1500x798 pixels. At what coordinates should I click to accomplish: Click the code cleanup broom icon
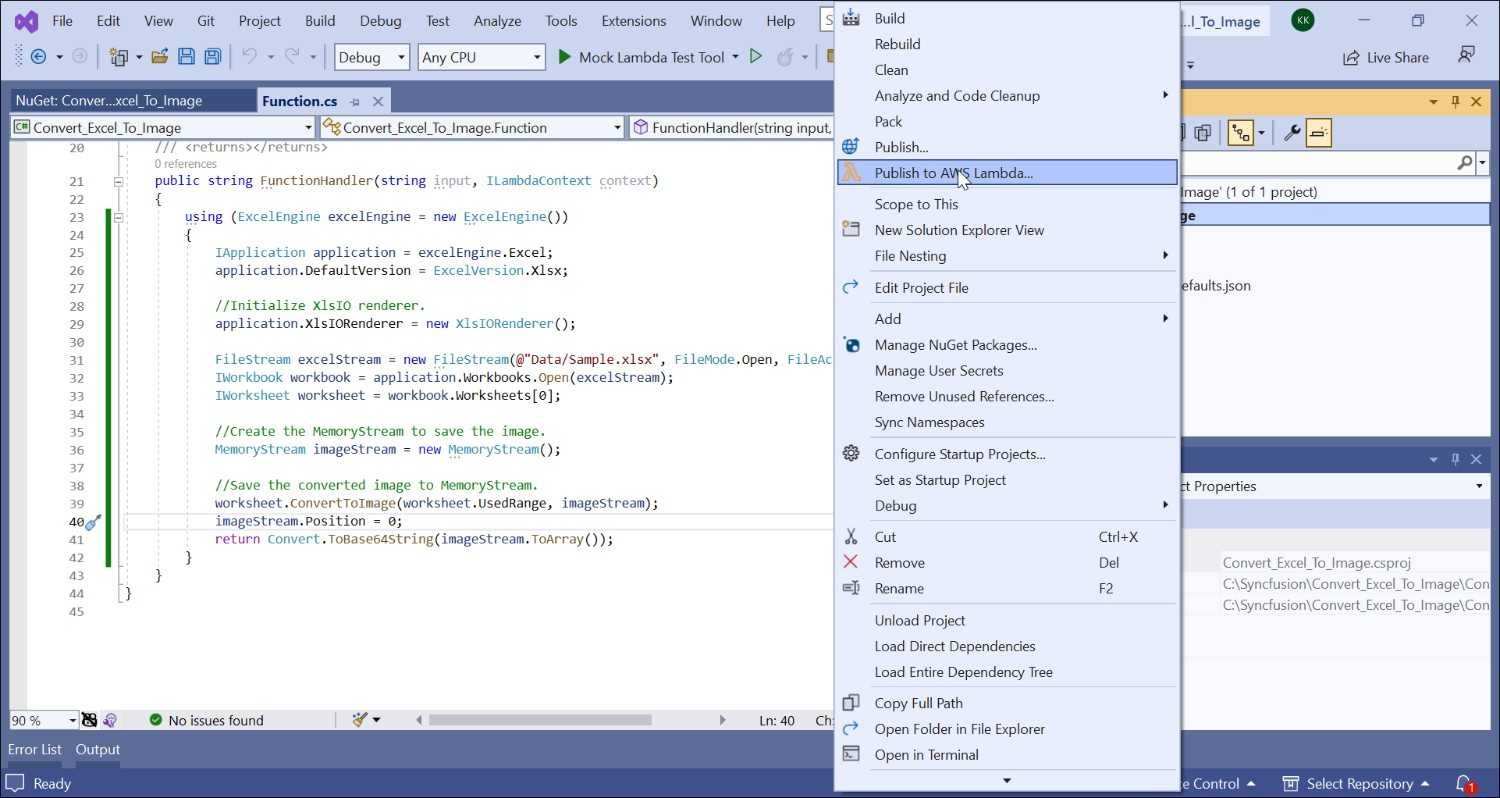coord(361,720)
